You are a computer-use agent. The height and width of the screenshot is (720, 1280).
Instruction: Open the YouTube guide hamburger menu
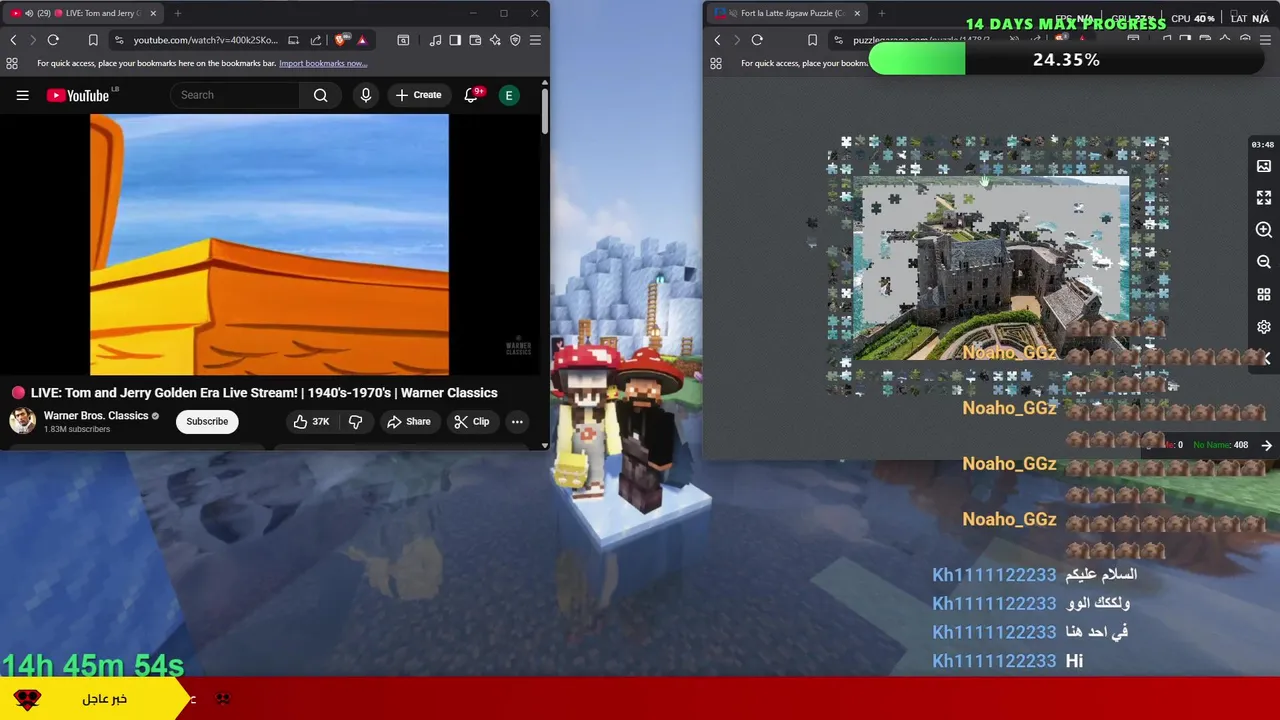(22, 95)
